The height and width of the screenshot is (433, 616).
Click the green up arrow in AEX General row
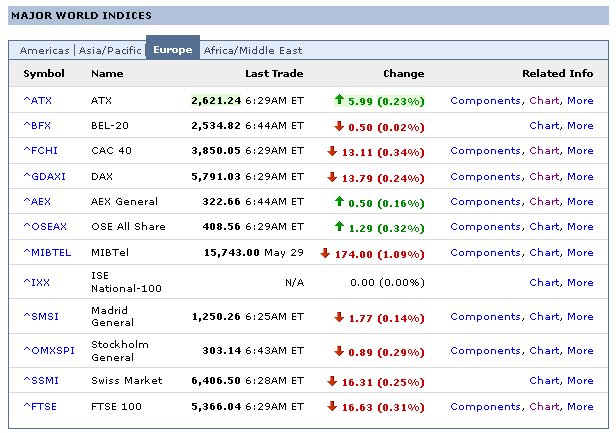coord(339,201)
